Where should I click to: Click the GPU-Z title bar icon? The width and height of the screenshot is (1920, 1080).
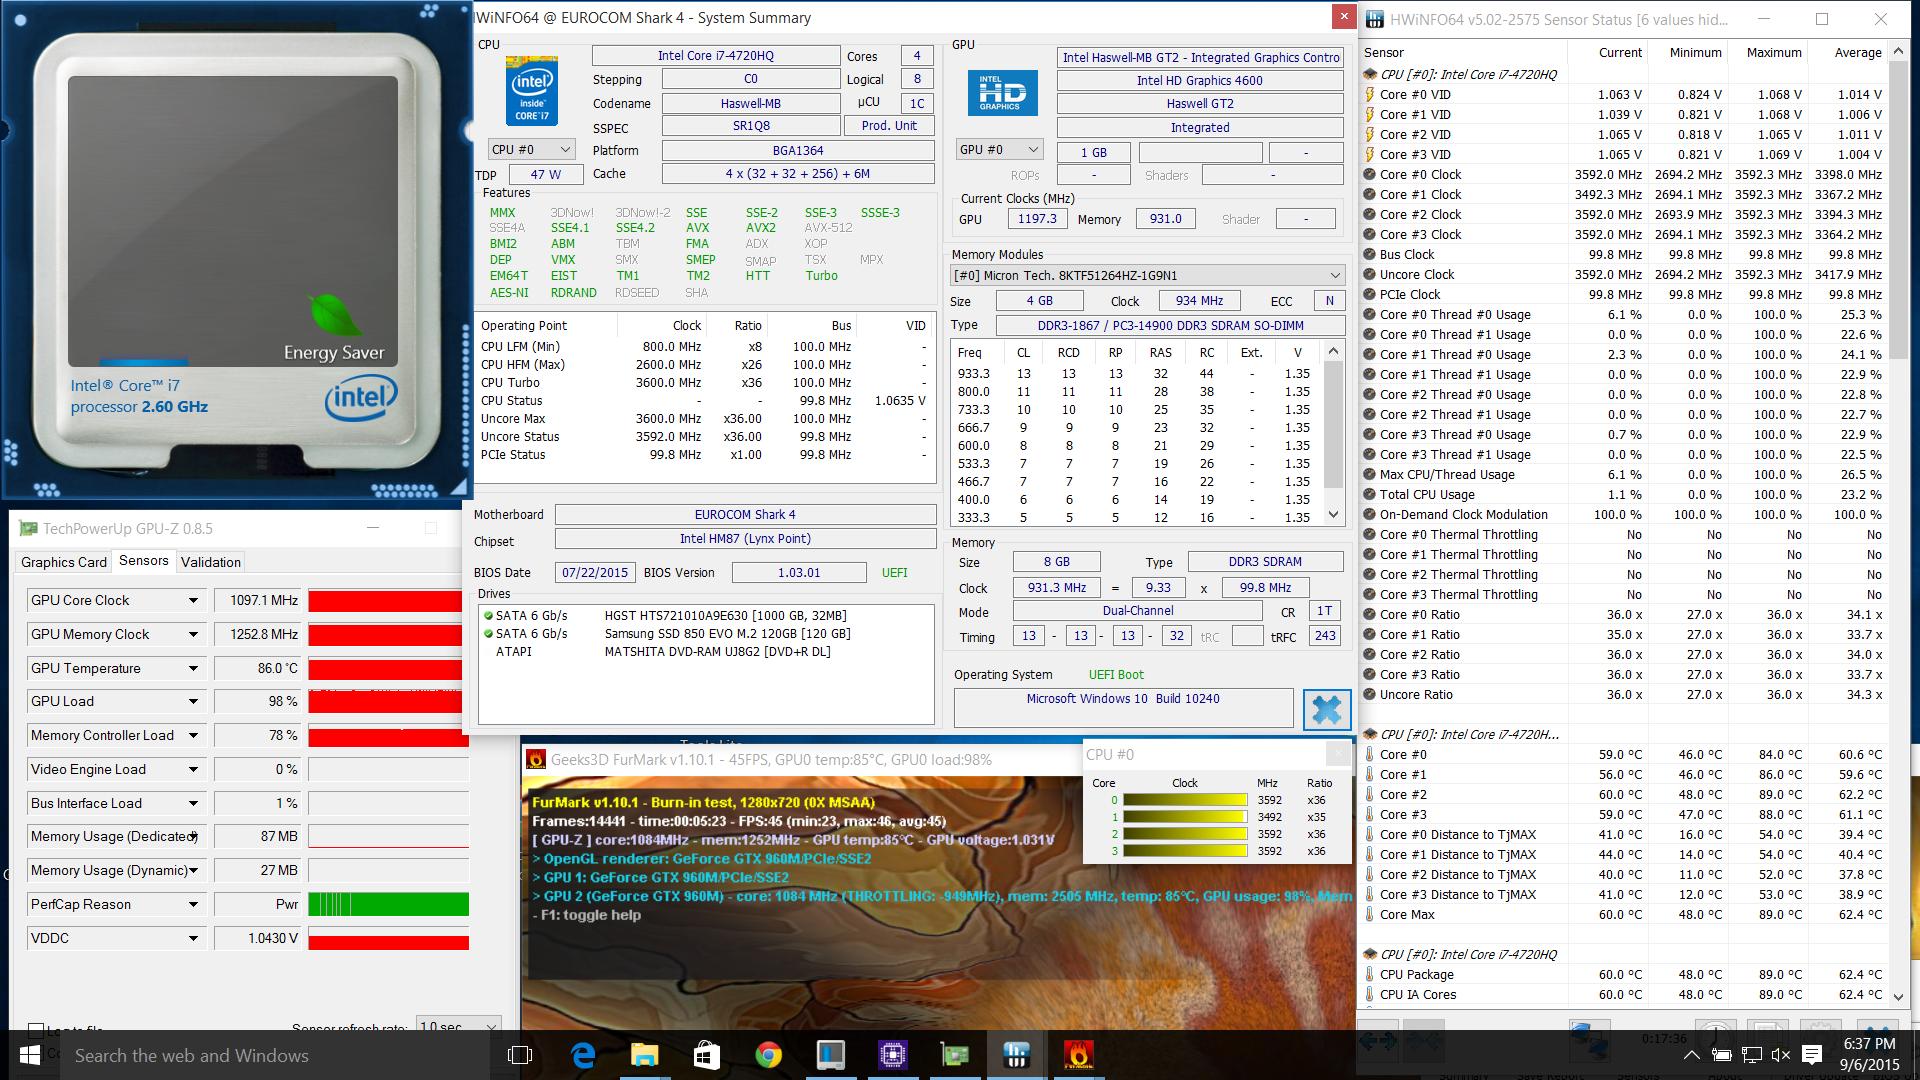pyautogui.click(x=28, y=528)
